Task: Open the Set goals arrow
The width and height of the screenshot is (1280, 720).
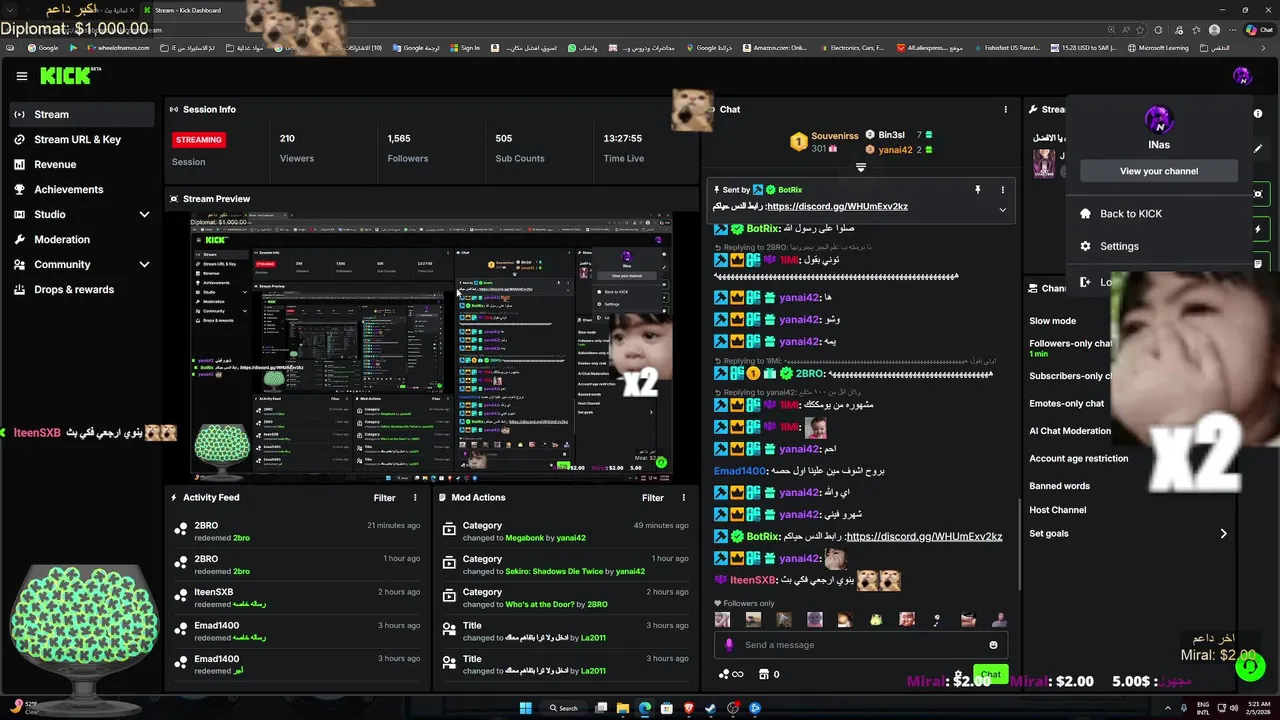Action: point(1222,534)
